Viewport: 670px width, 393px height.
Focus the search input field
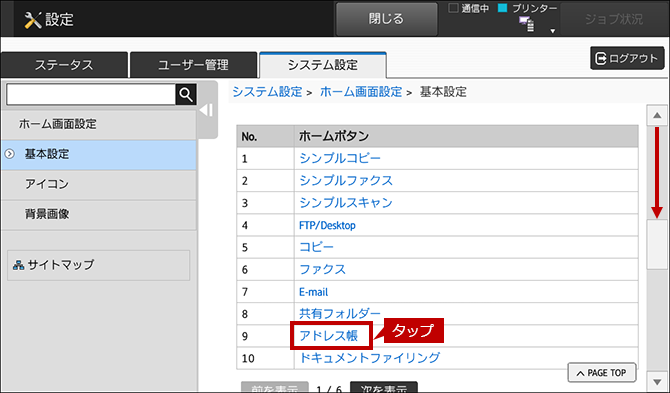[x=91, y=94]
